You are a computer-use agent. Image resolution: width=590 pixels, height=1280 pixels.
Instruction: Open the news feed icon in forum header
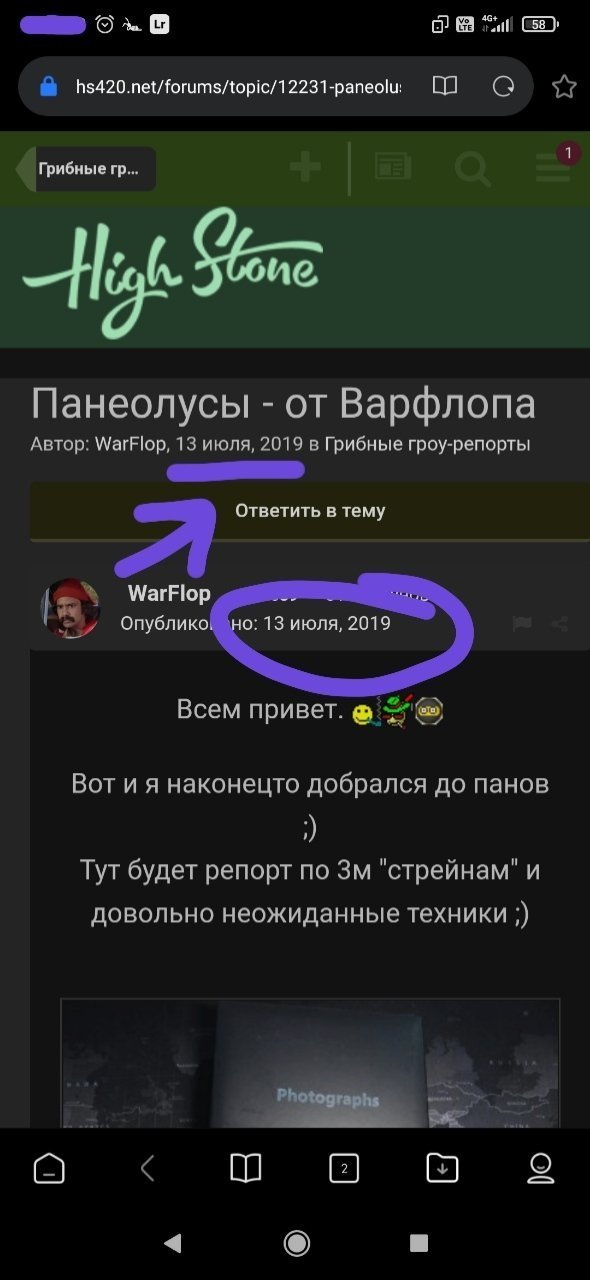(393, 167)
